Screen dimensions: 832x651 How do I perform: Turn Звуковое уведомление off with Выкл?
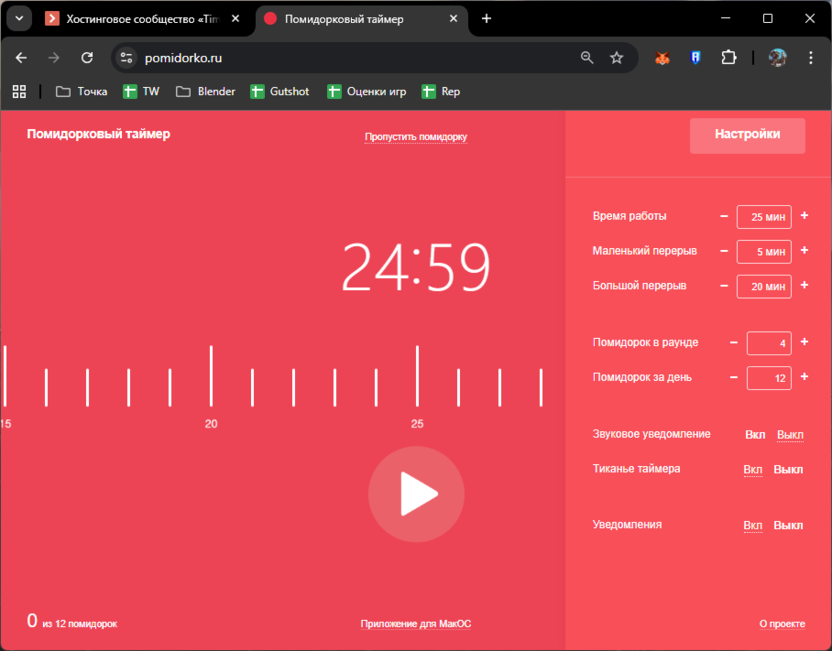[x=790, y=435]
